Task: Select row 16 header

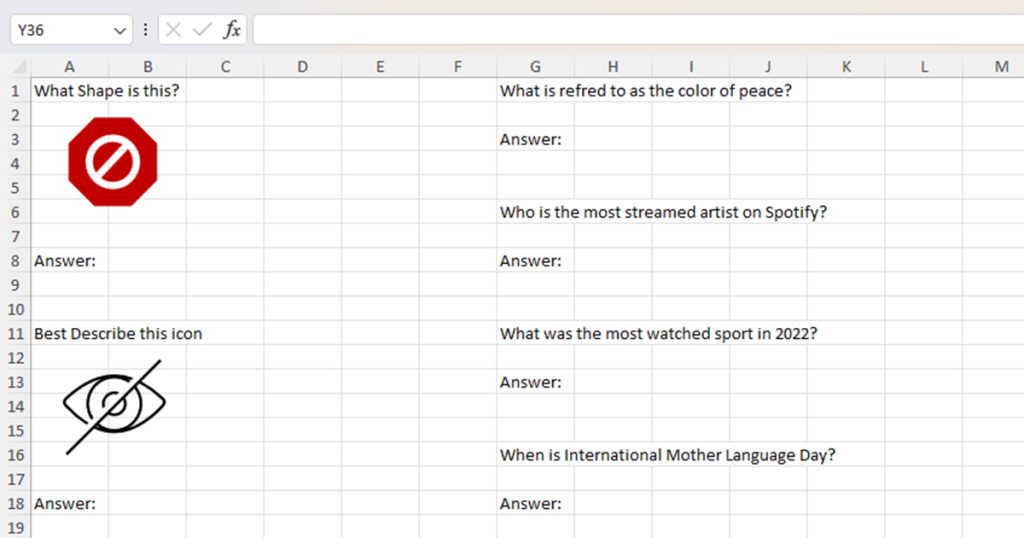Action: 15,455
